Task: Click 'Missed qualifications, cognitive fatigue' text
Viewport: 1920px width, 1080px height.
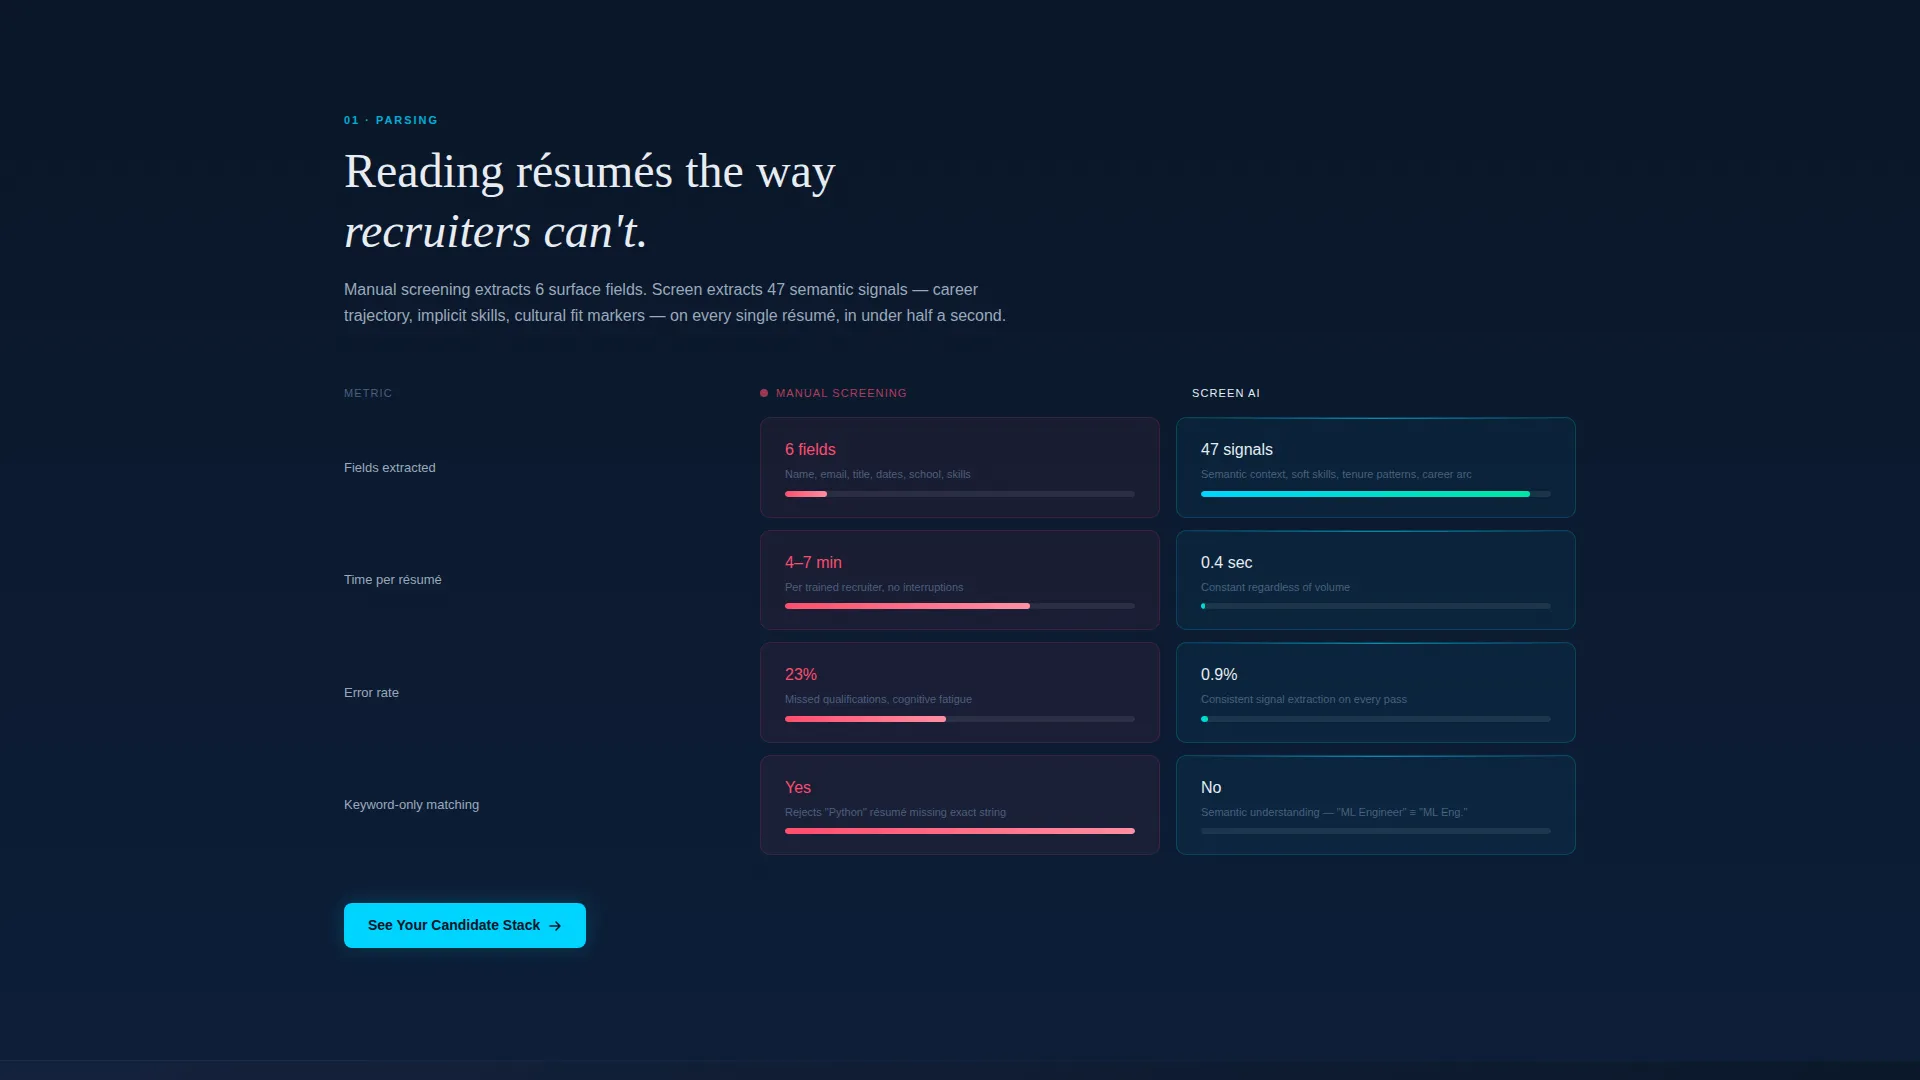Action: pos(878,699)
